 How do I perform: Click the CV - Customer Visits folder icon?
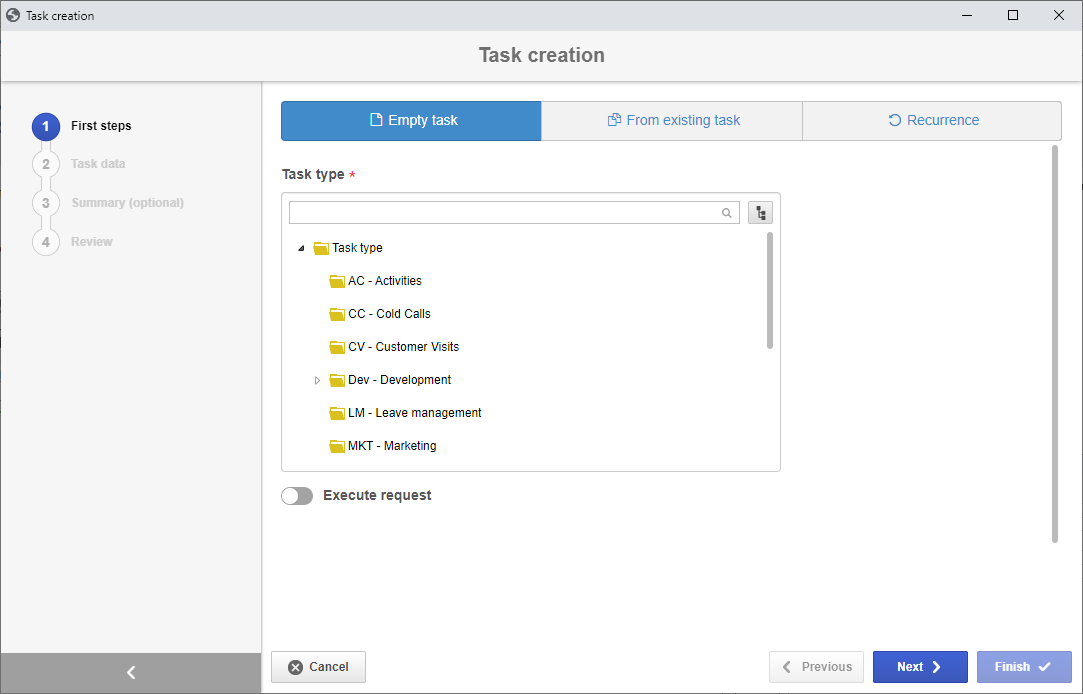click(337, 347)
